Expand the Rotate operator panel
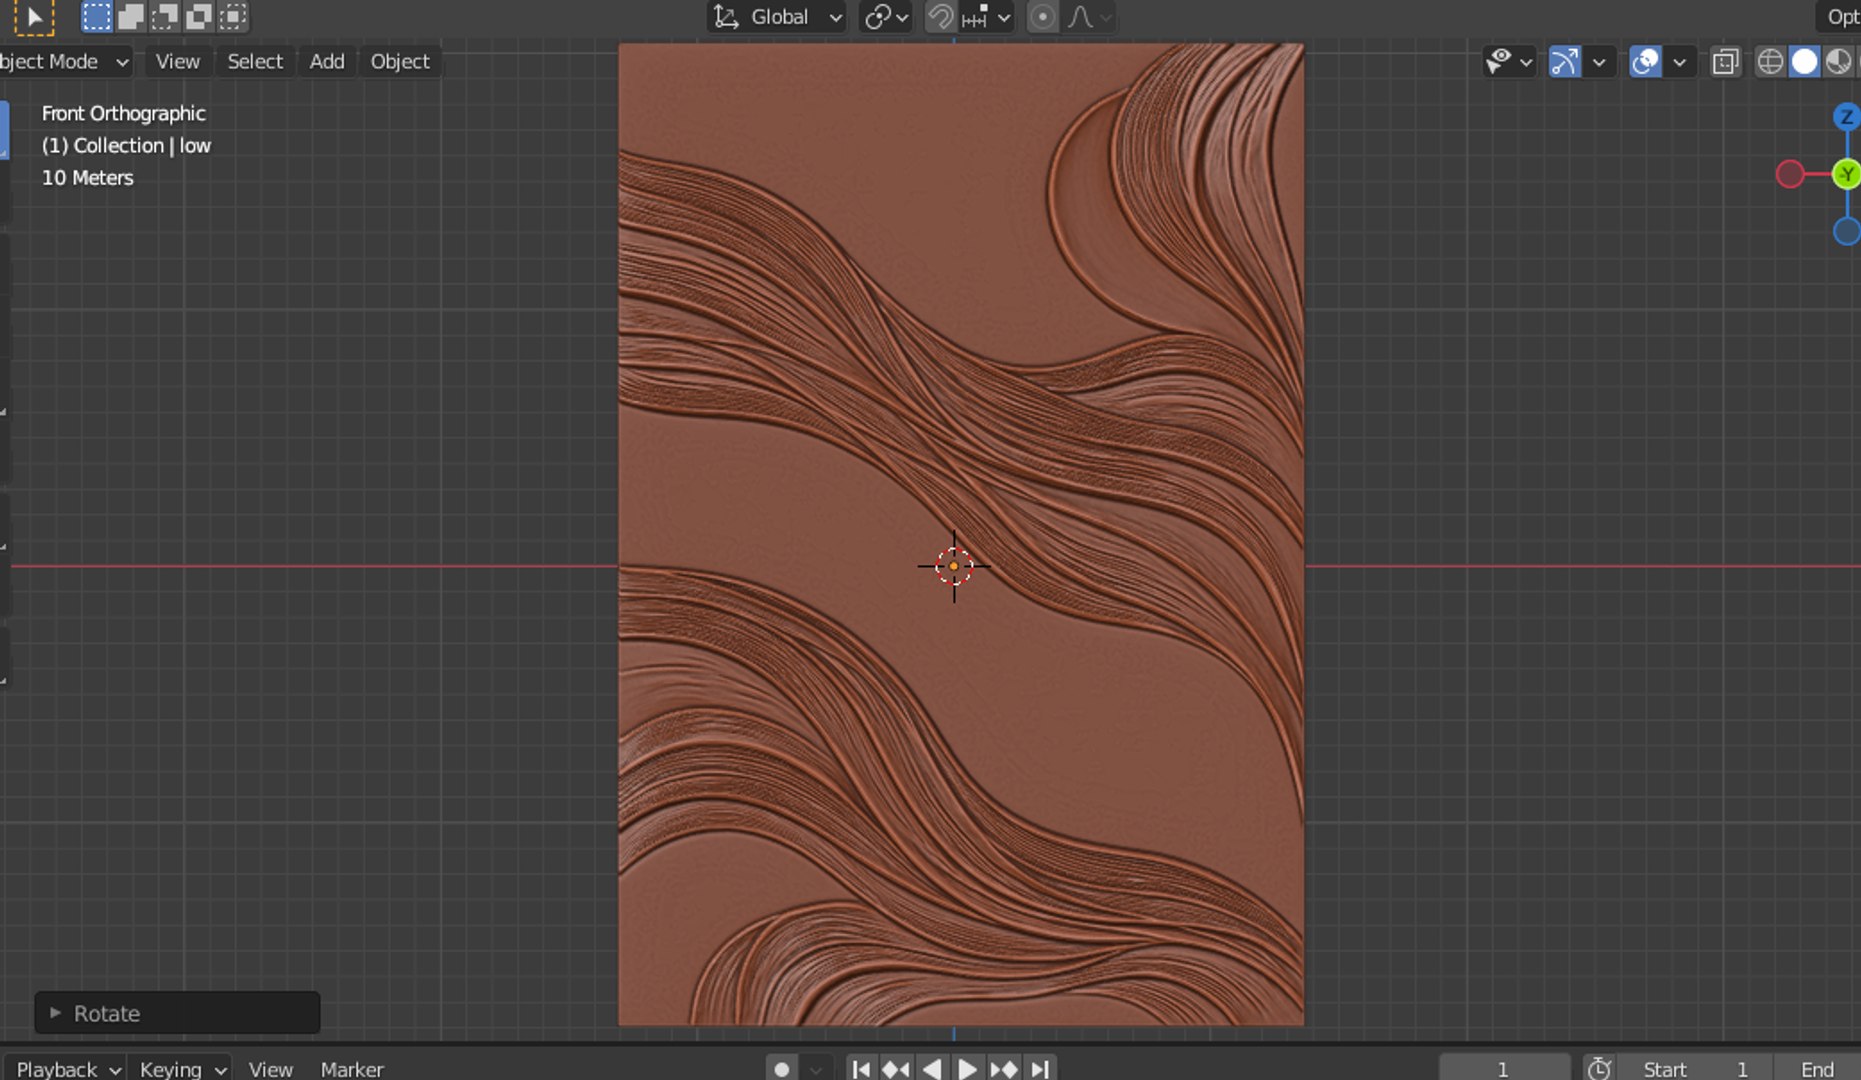Viewport: 1861px width, 1080px height. (x=177, y=1013)
